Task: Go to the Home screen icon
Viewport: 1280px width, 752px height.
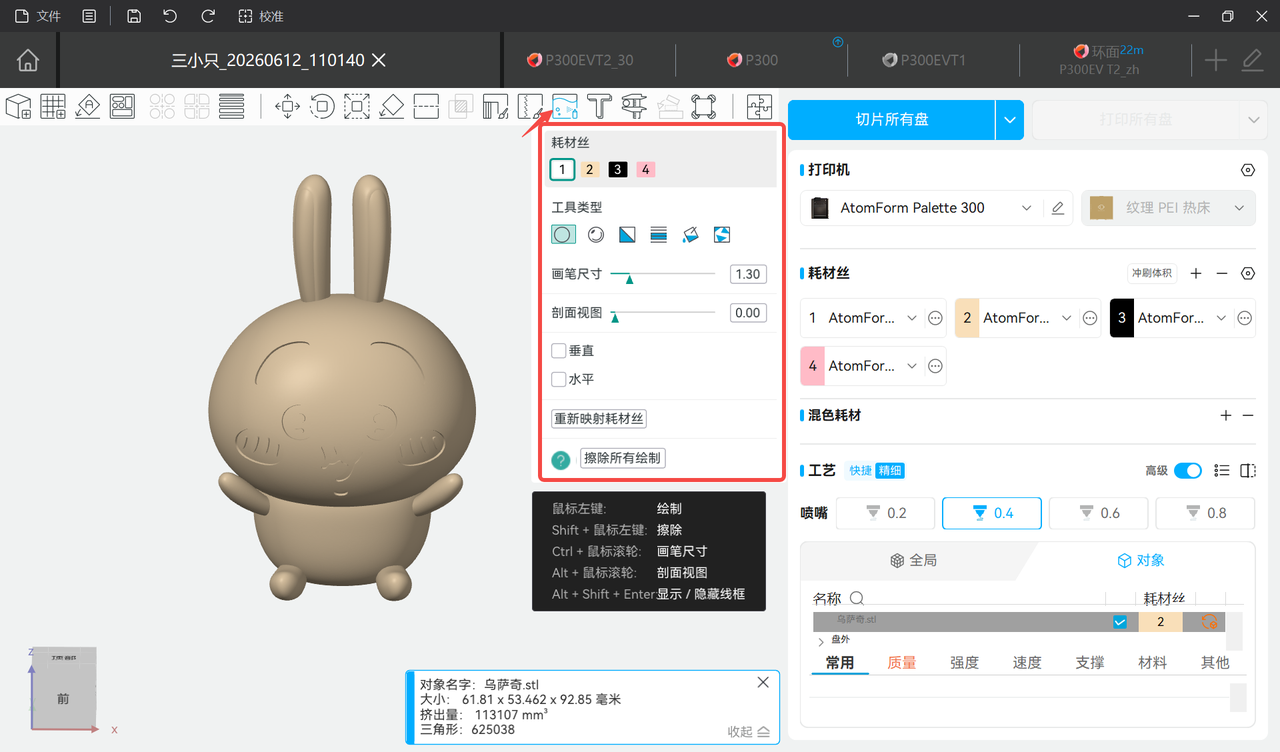Action: [x=28, y=60]
